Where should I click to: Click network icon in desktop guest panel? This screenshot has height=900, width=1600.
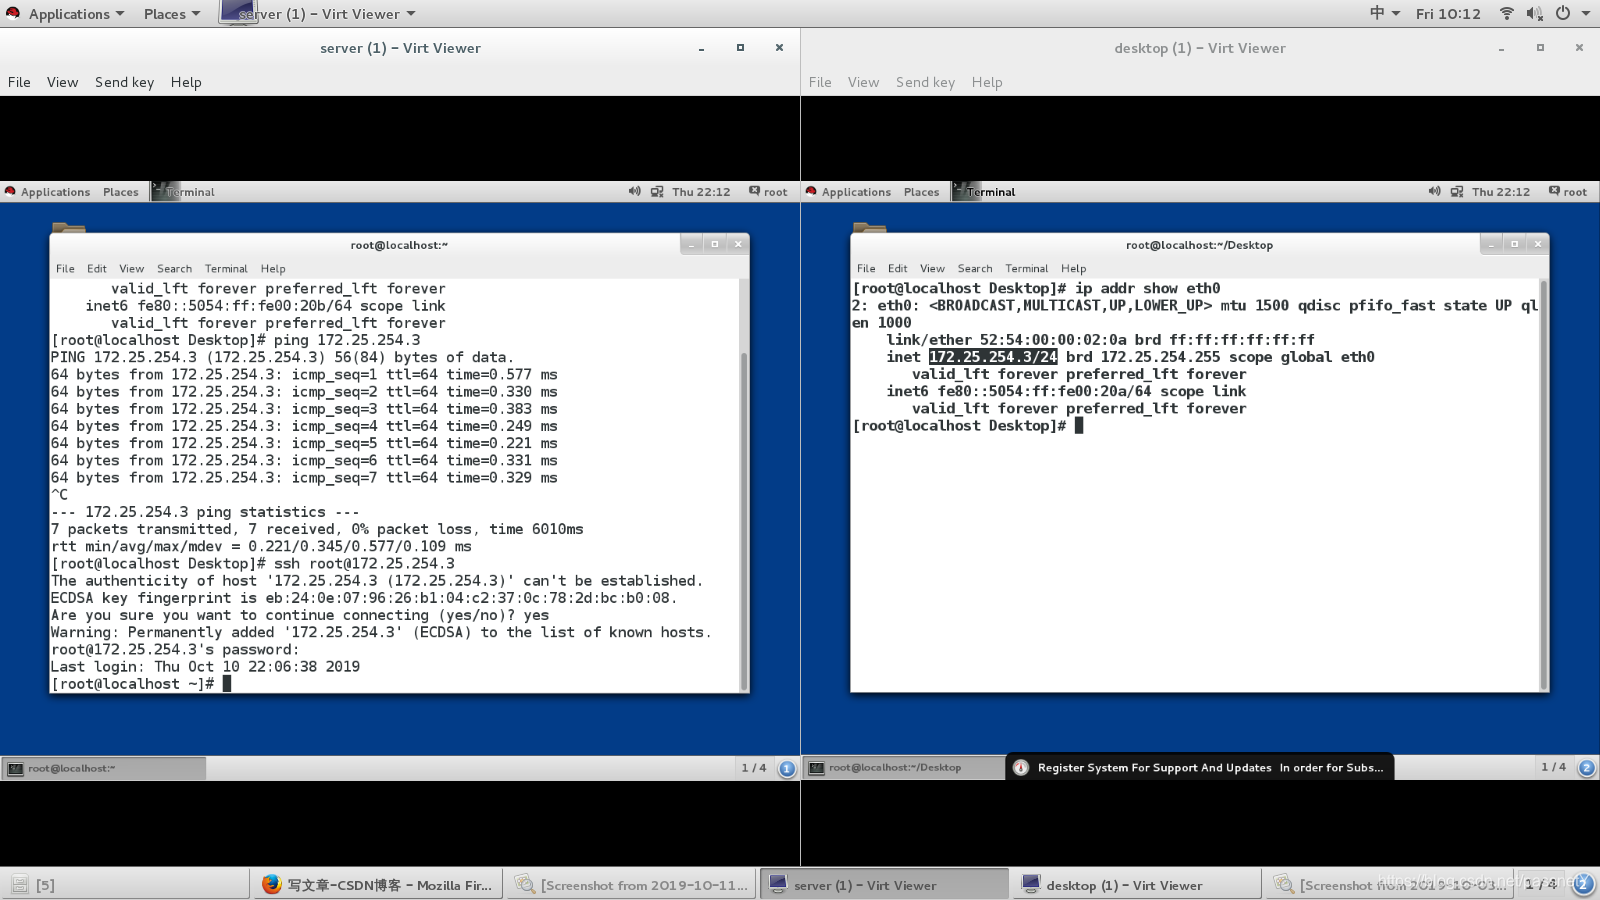1457,191
